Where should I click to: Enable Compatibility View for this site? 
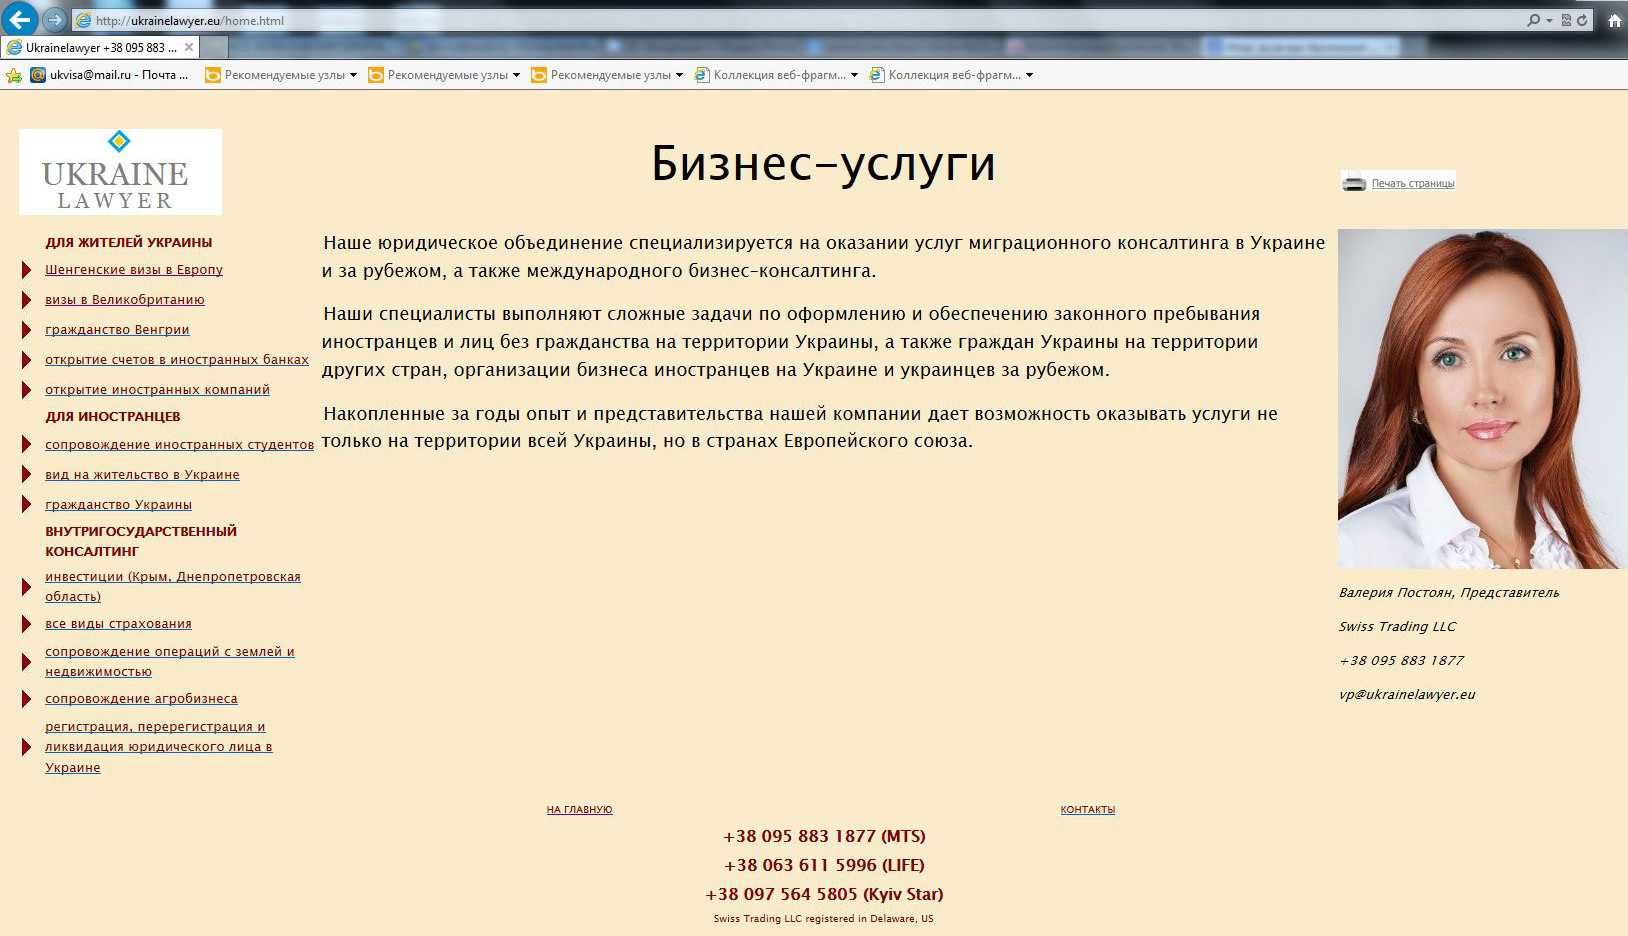[1566, 19]
